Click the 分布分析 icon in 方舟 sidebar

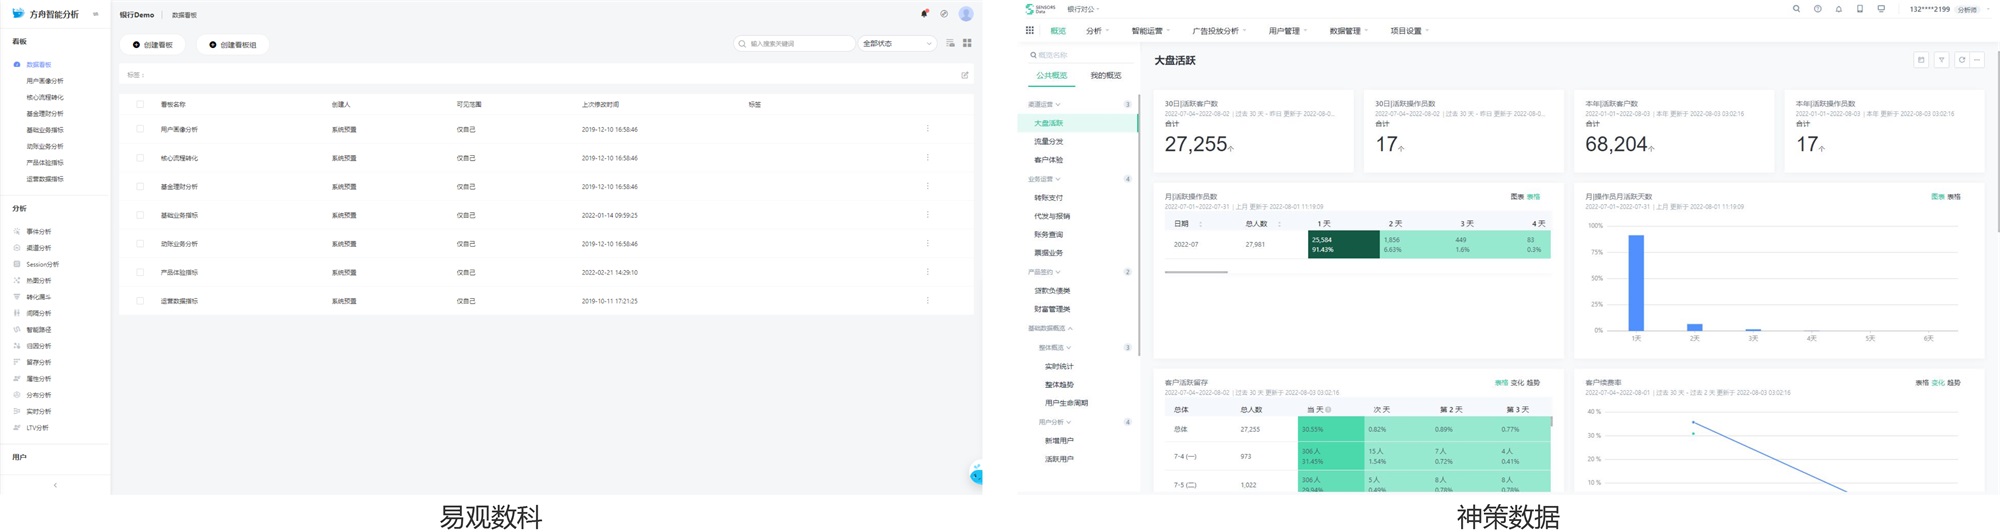pyautogui.click(x=17, y=395)
